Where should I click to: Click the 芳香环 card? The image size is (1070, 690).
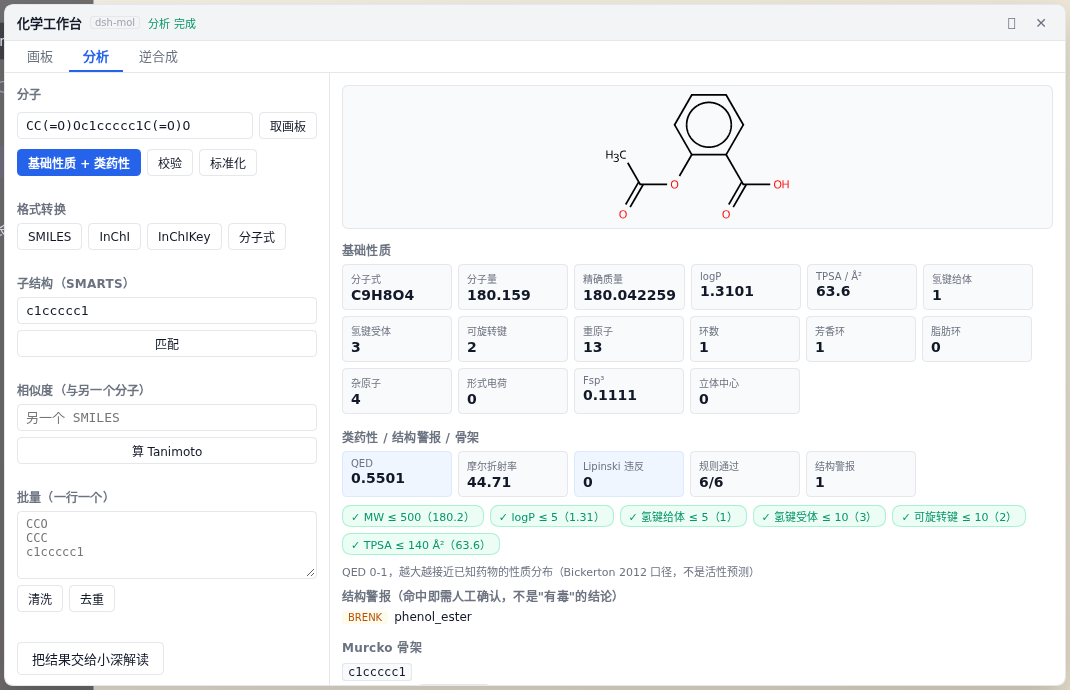pyautogui.click(x=861, y=339)
